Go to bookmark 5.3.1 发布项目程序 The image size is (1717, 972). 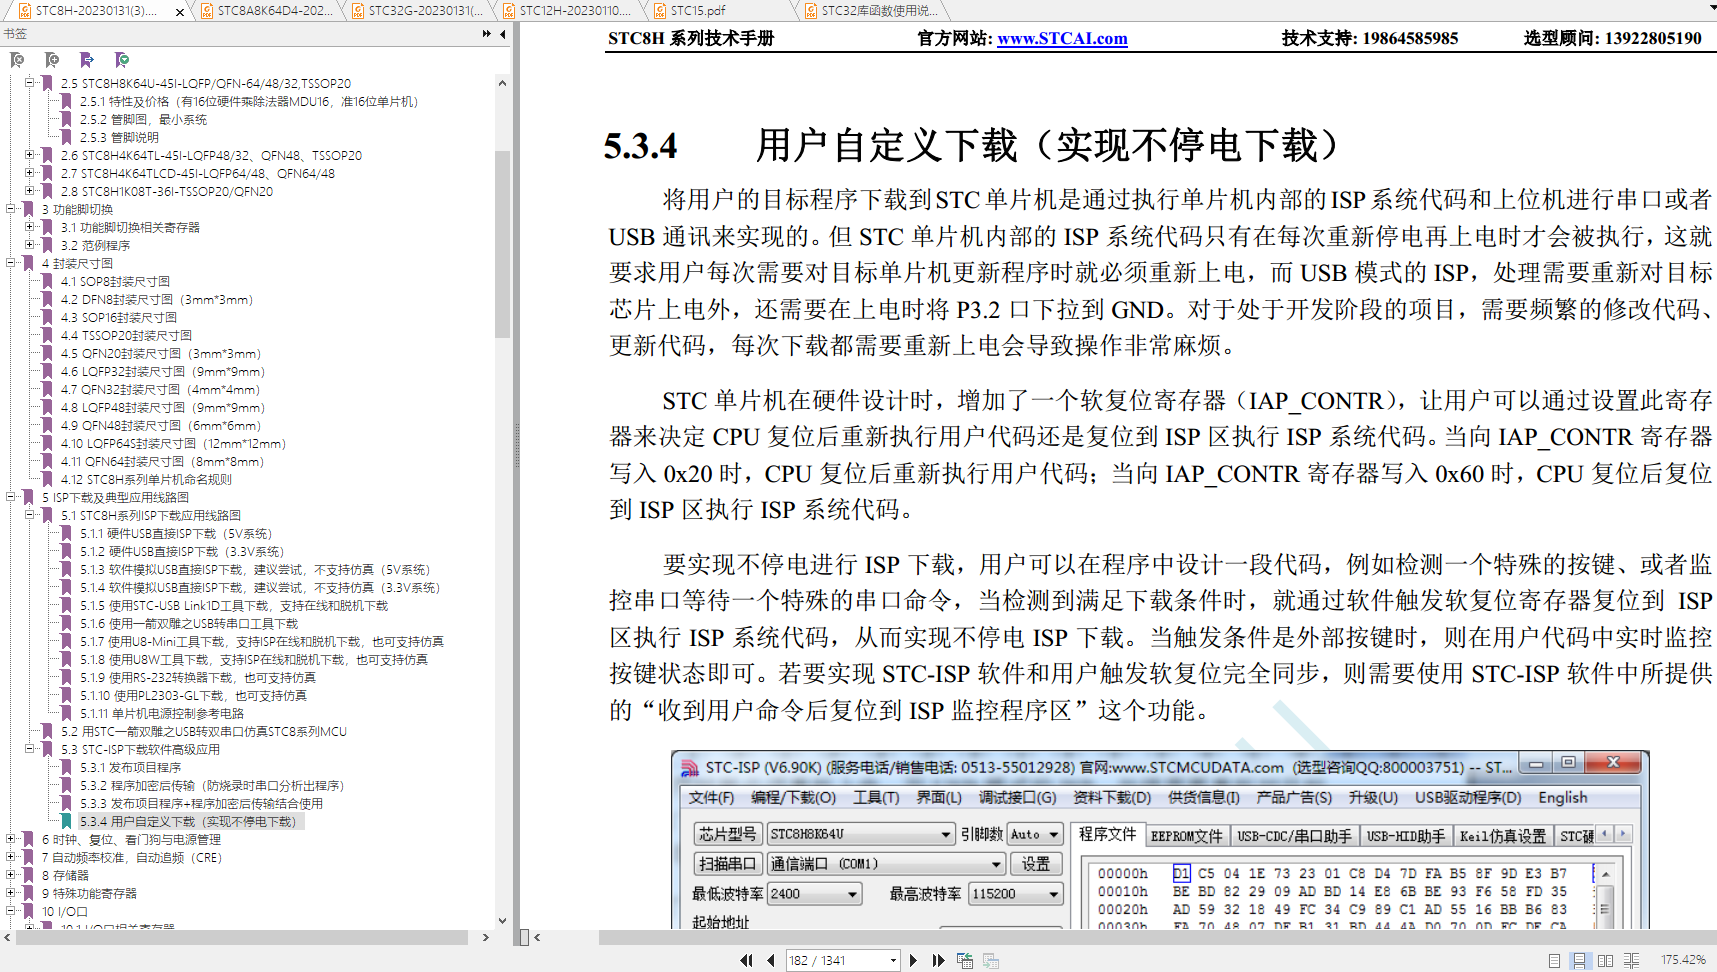point(131,768)
